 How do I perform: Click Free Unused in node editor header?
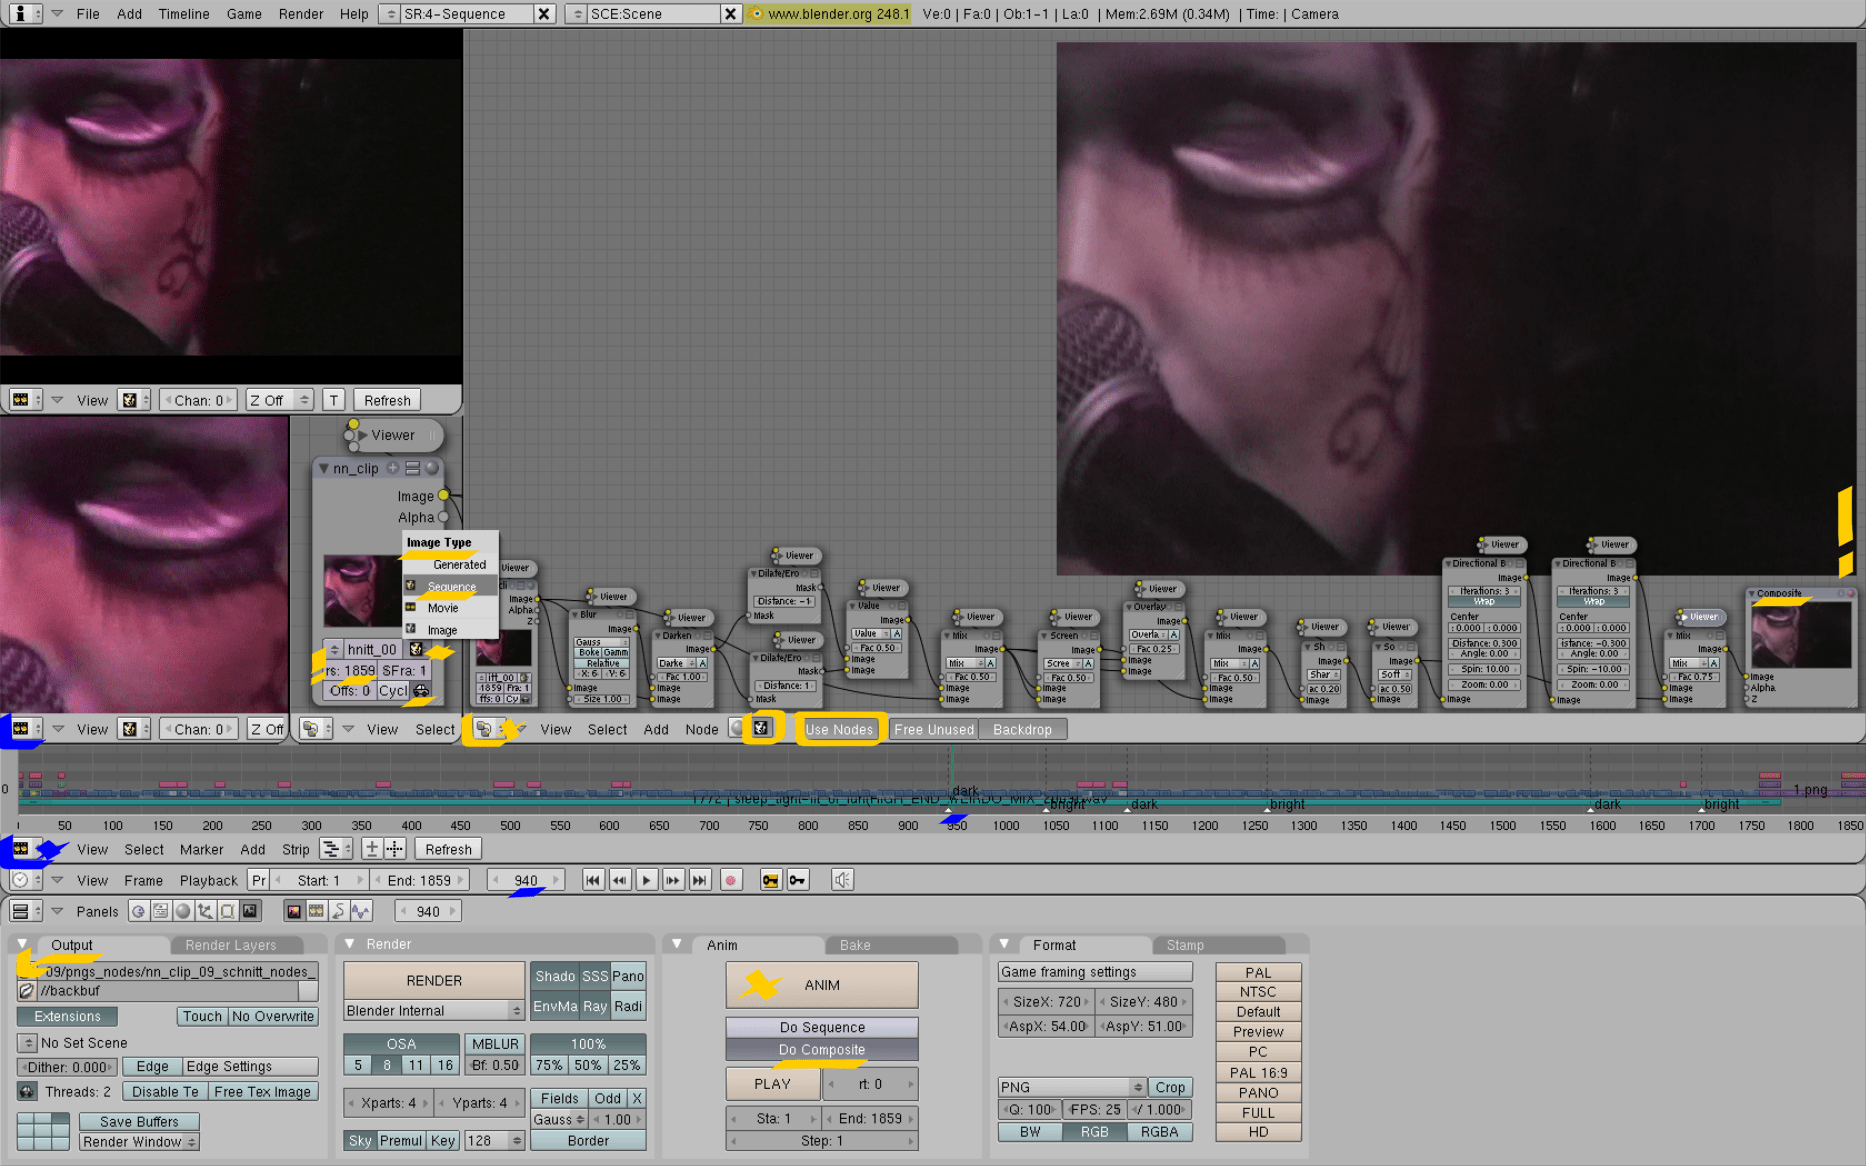click(934, 729)
